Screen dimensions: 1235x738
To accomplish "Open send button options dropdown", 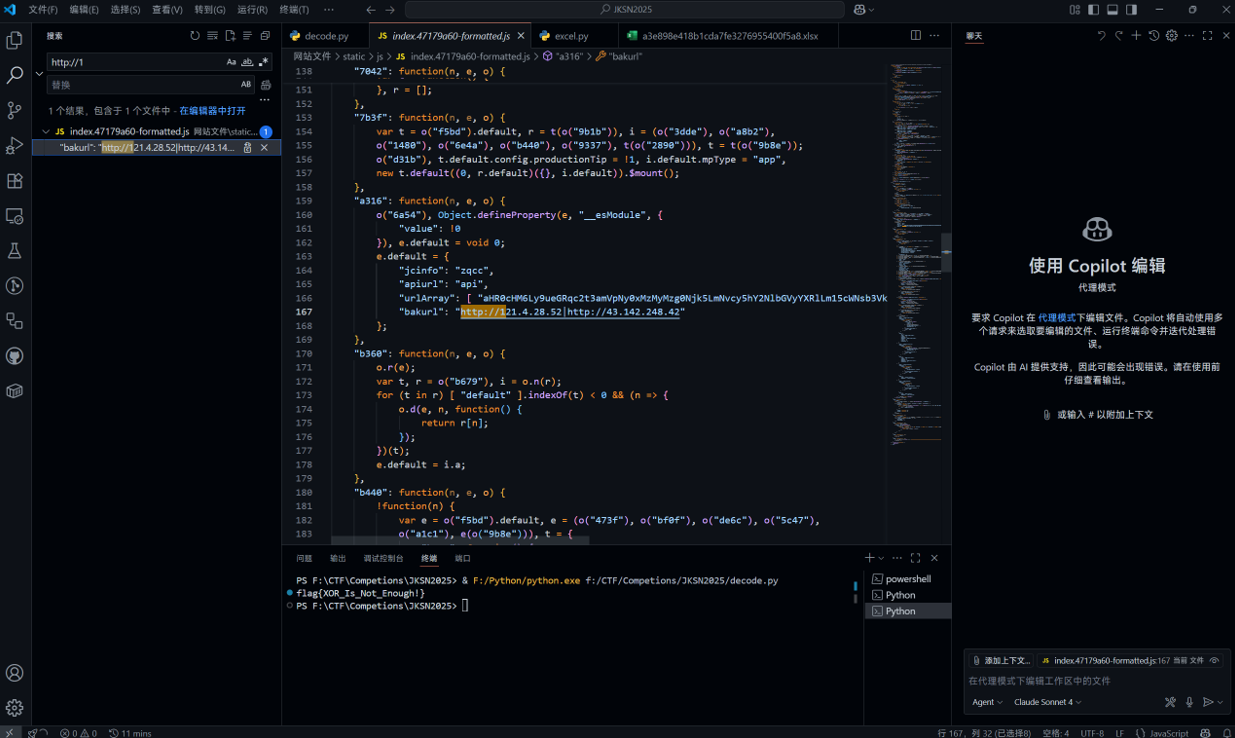I will tap(1220, 702).
